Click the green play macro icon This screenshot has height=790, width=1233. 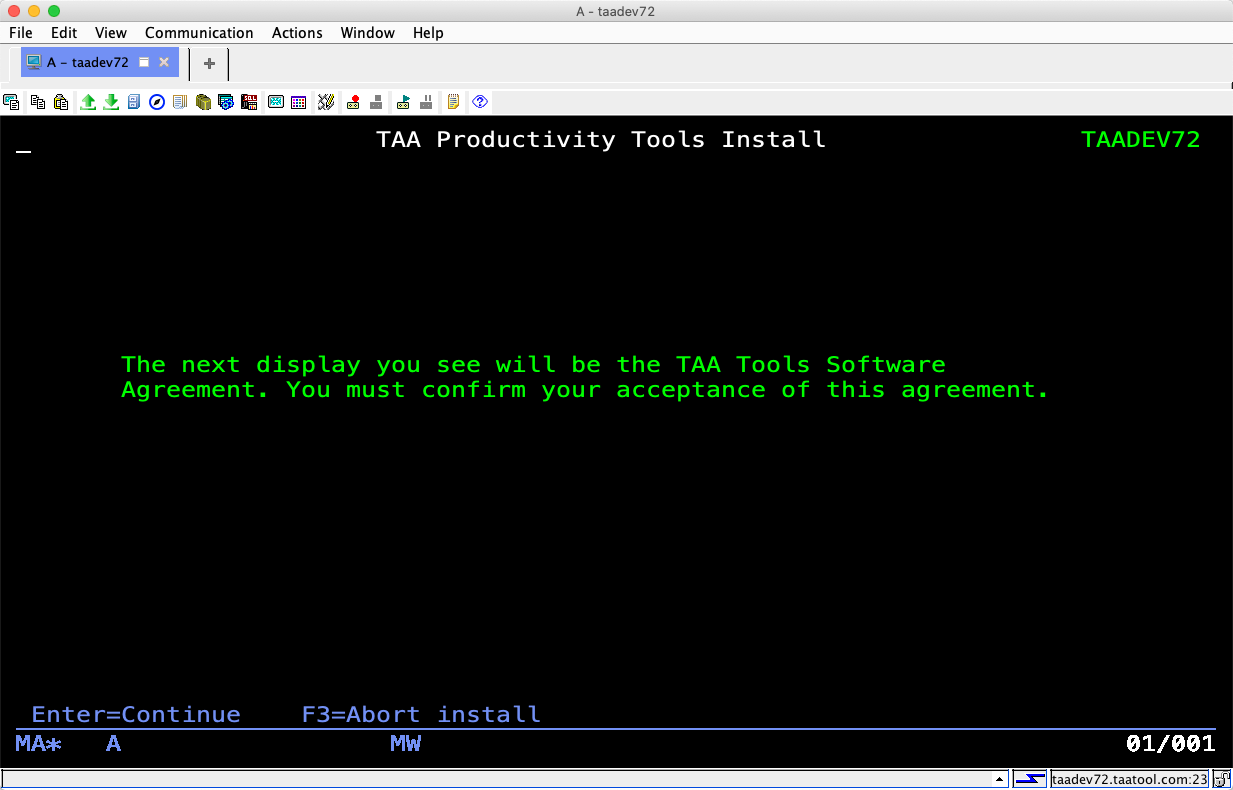[403, 102]
